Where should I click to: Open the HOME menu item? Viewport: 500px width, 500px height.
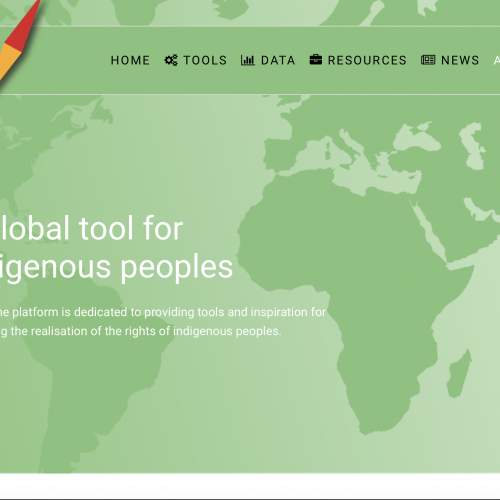click(x=130, y=60)
